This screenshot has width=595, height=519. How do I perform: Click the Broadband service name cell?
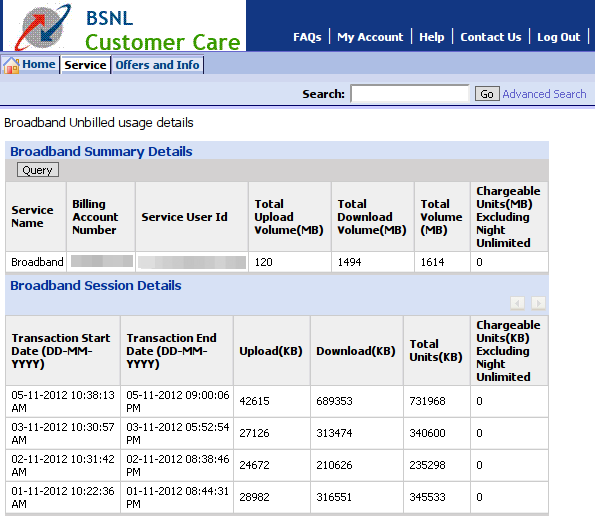[37, 262]
